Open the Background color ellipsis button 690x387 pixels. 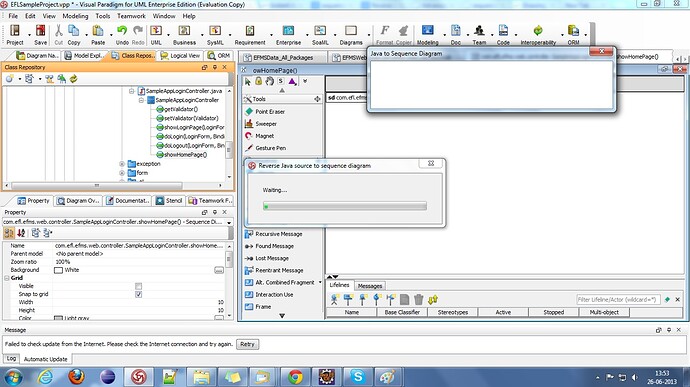point(219,270)
